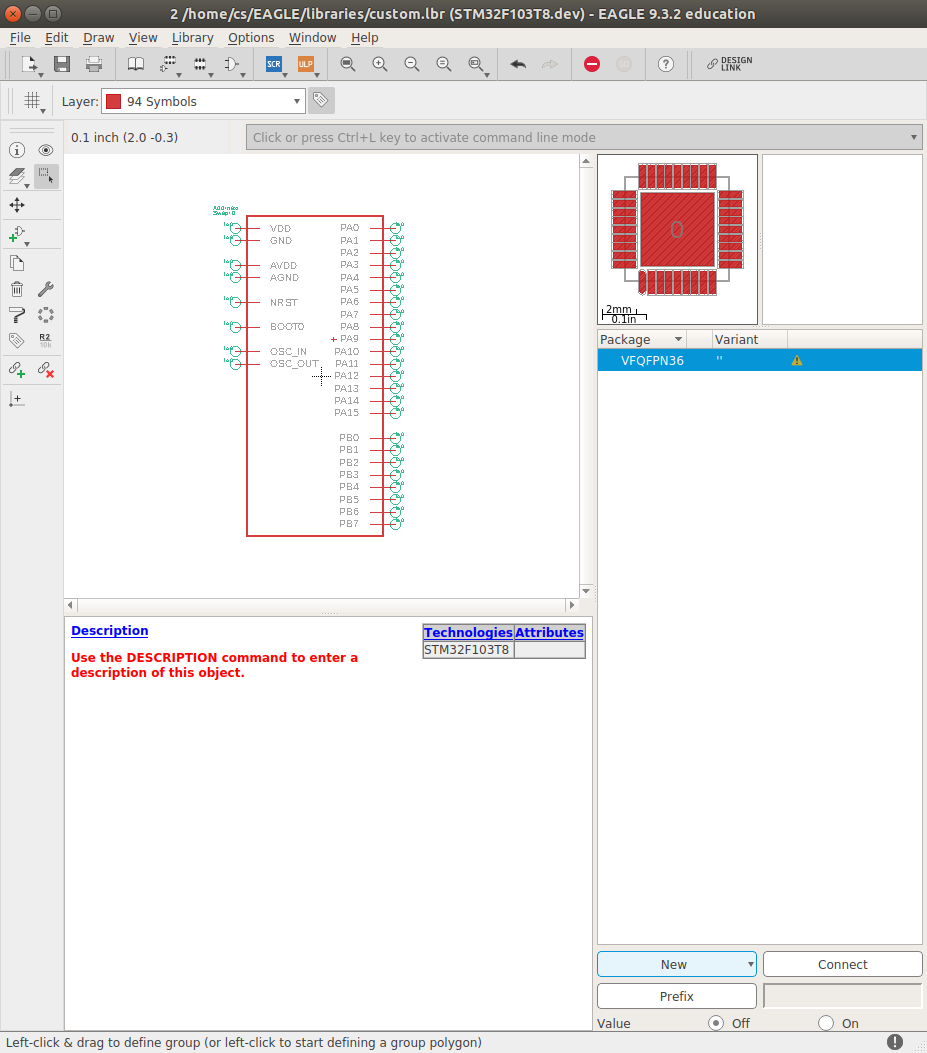Select the Name tag tool icon
The height and width of the screenshot is (1053, 927).
tap(17, 340)
